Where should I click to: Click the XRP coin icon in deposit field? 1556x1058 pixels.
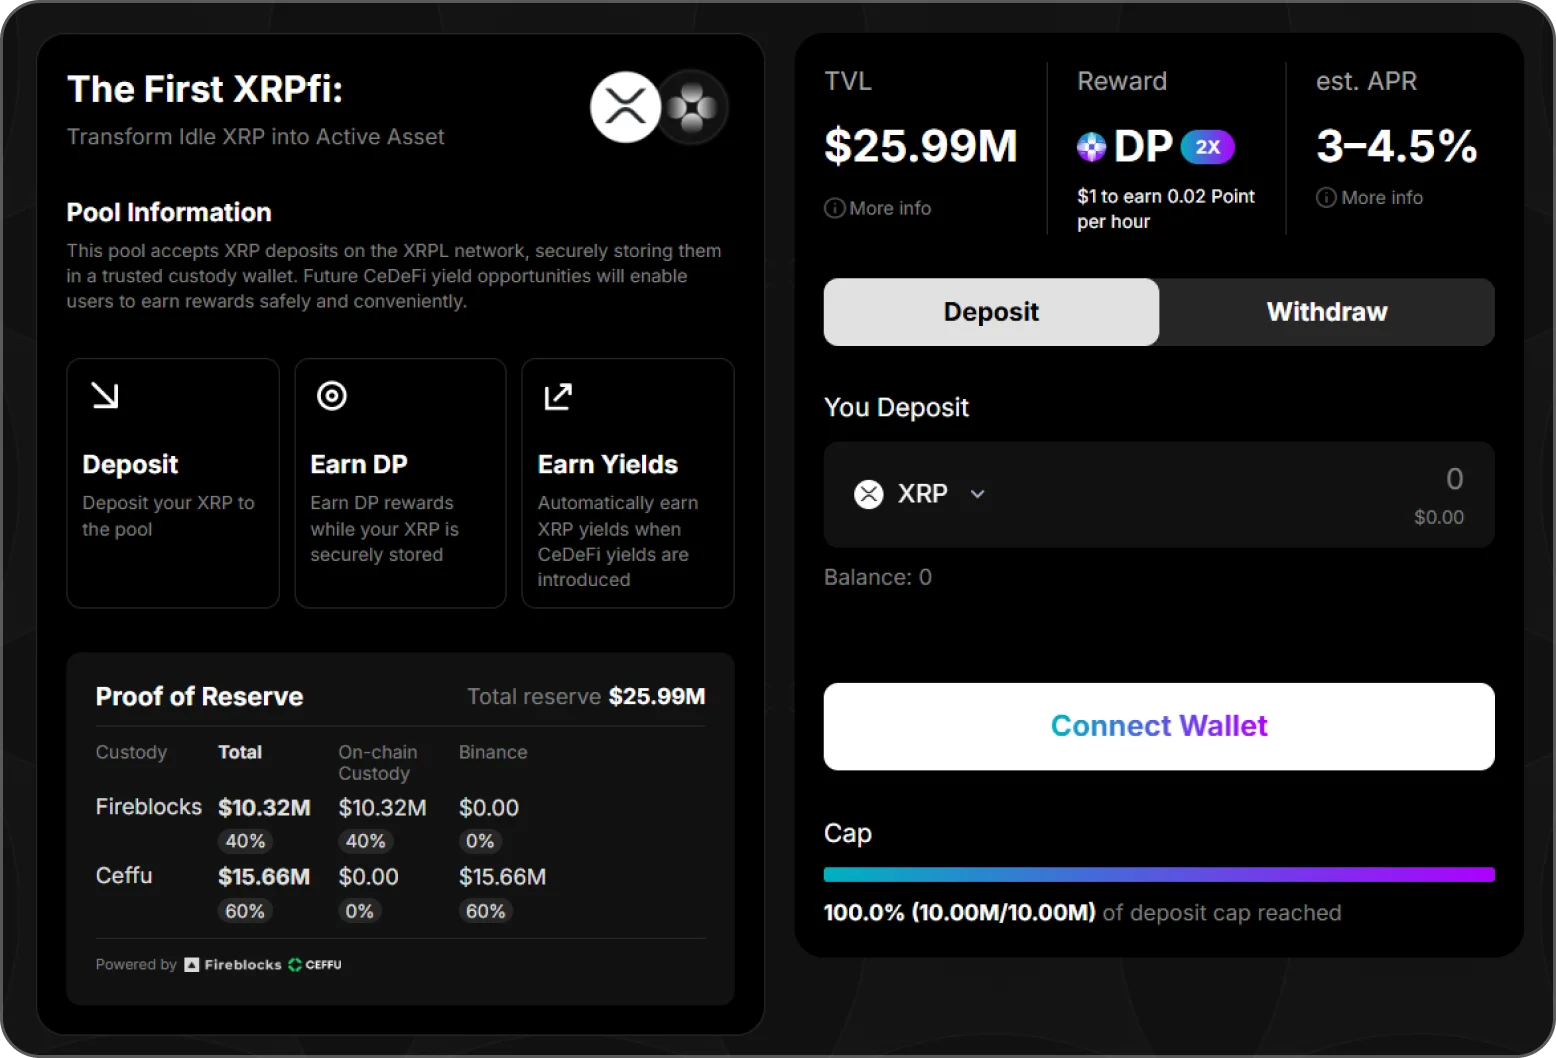[869, 494]
